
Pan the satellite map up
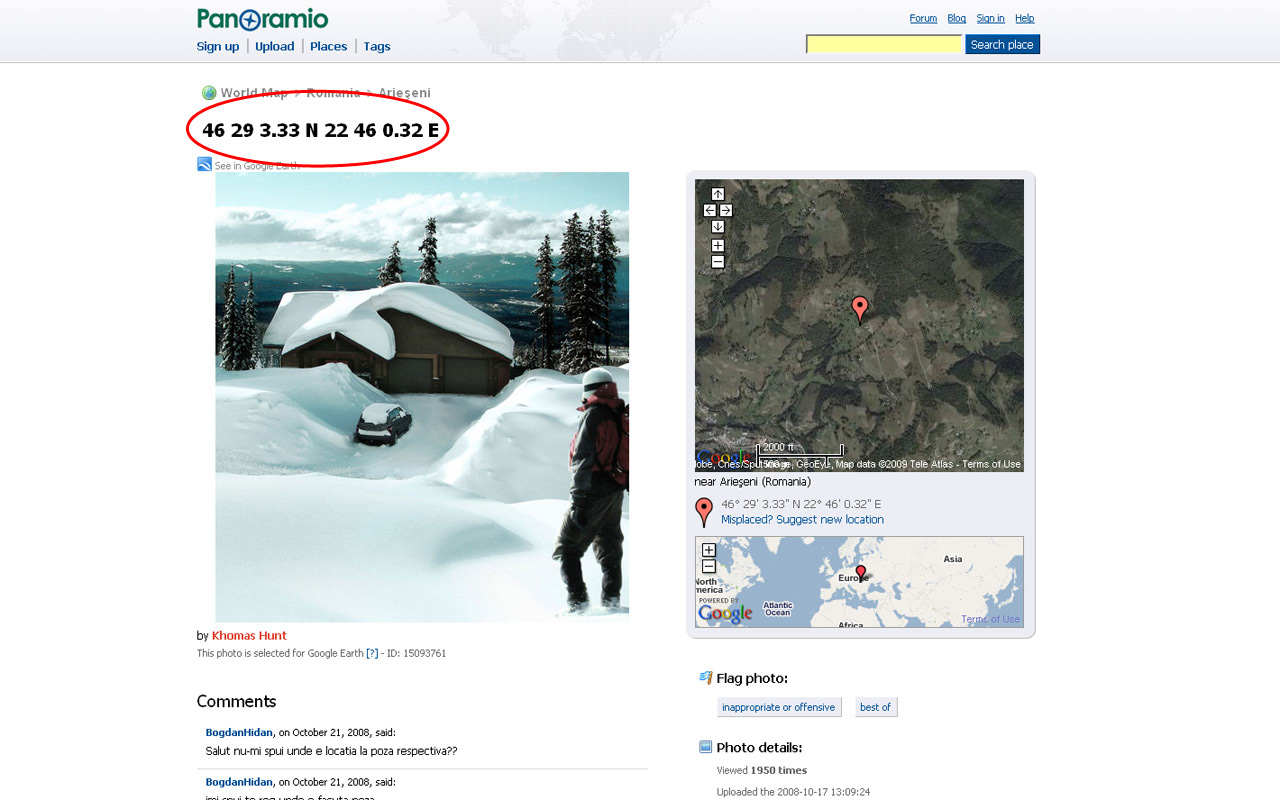point(717,194)
